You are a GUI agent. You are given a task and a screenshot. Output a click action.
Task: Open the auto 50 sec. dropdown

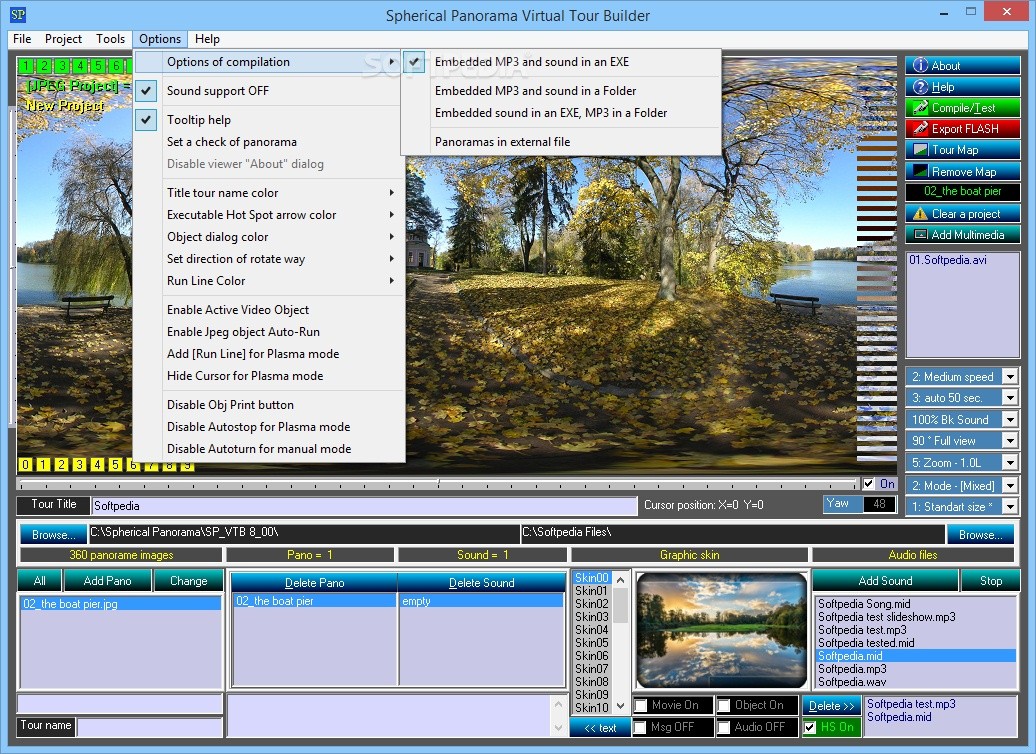(x=1010, y=398)
